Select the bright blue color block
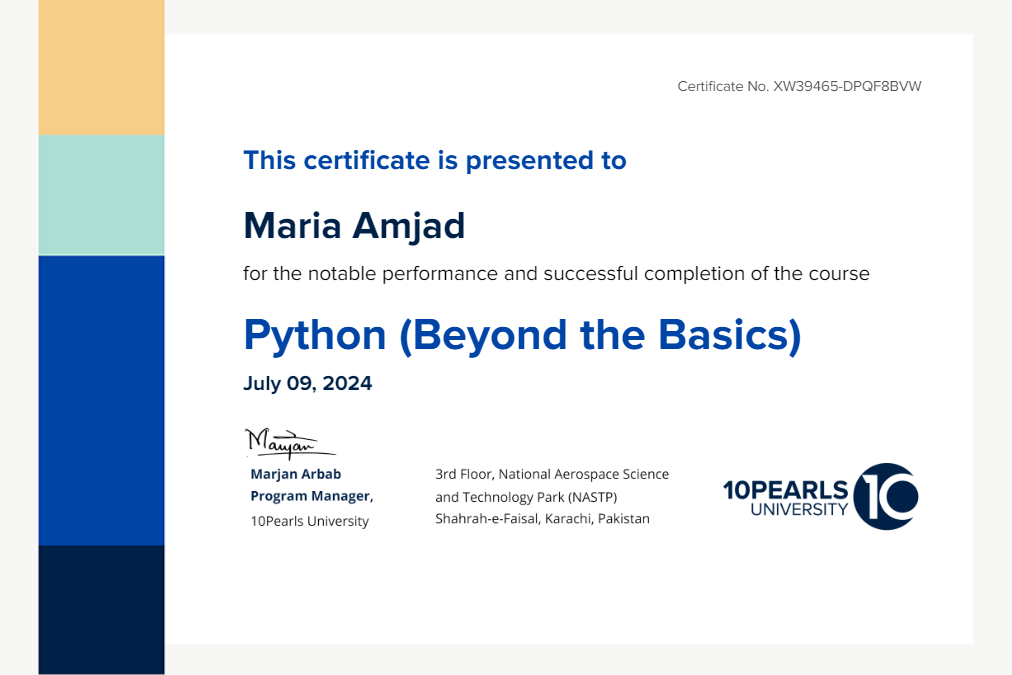 tap(101, 400)
